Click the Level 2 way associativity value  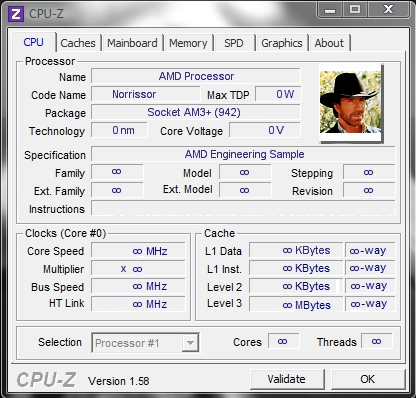pyautogui.click(x=370, y=286)
